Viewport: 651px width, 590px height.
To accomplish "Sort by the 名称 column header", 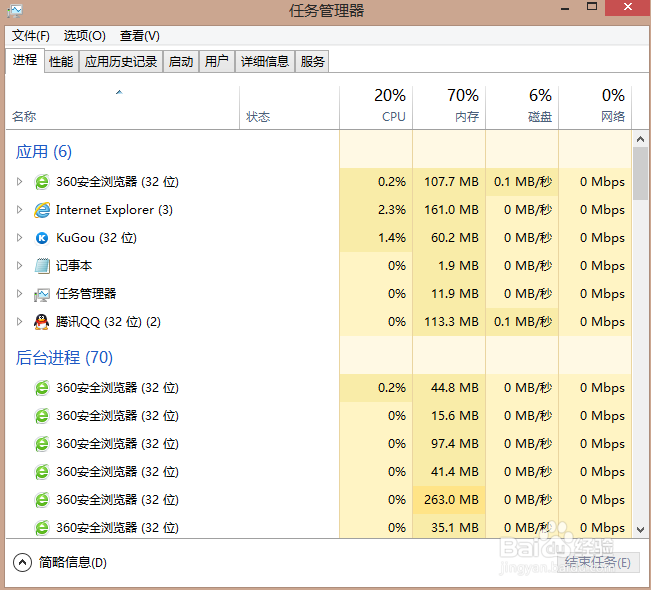I will [122, 108].
